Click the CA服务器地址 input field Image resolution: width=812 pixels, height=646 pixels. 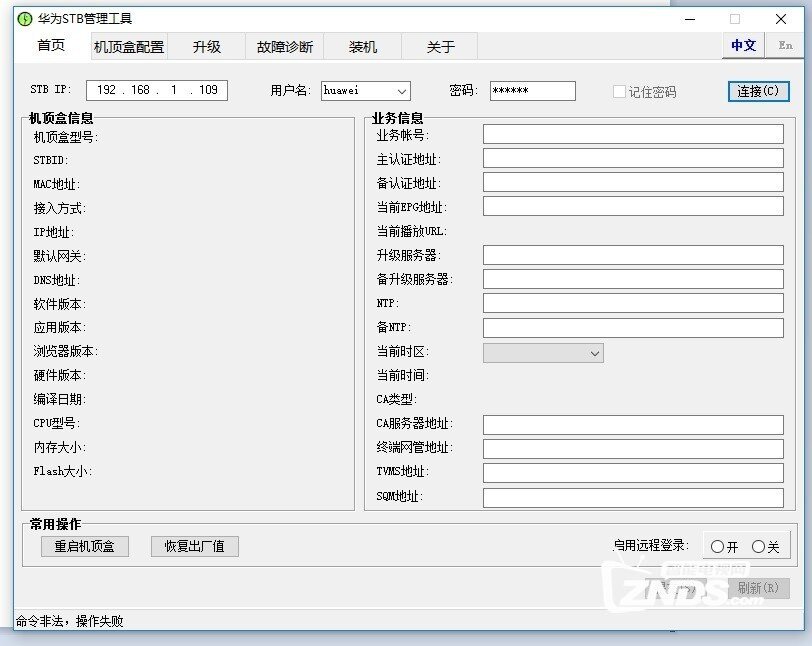click(633, 425)
